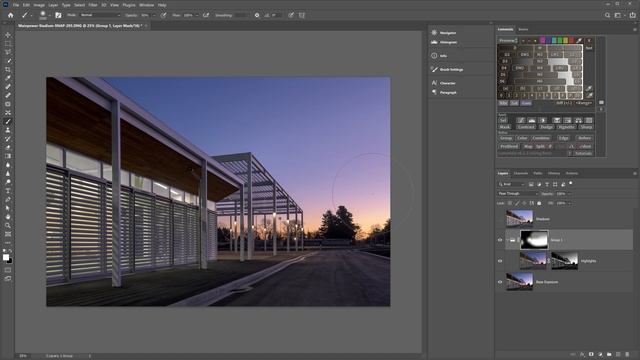Open the Paragraph panel
The image size is (640, 360).
pos(444,93)
